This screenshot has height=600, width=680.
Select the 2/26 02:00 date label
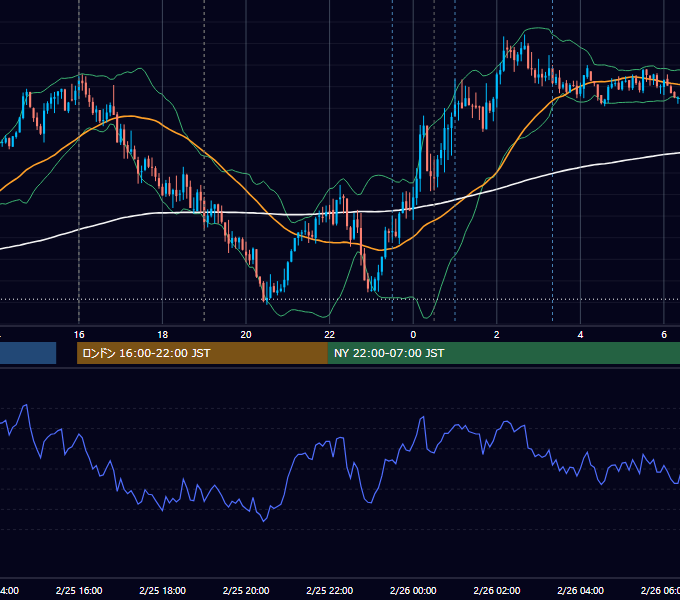point(497,590)
